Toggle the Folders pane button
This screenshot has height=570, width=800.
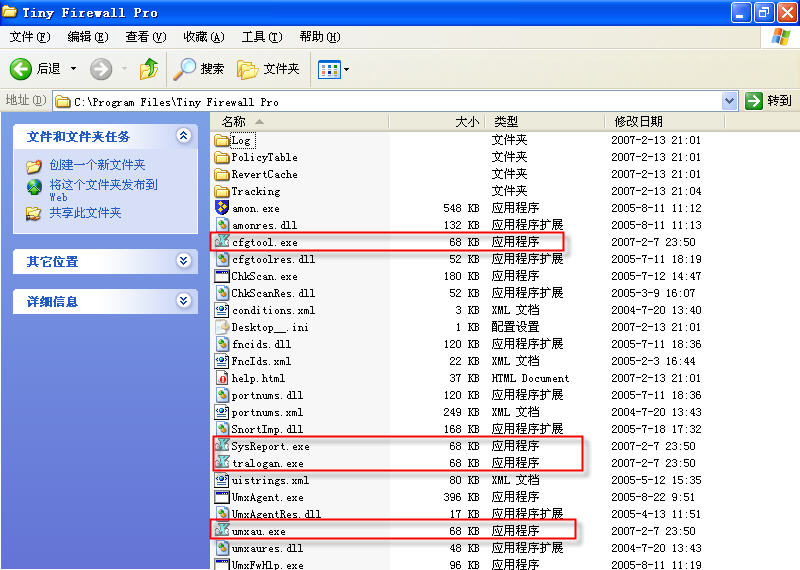click(x=268, y=69)
